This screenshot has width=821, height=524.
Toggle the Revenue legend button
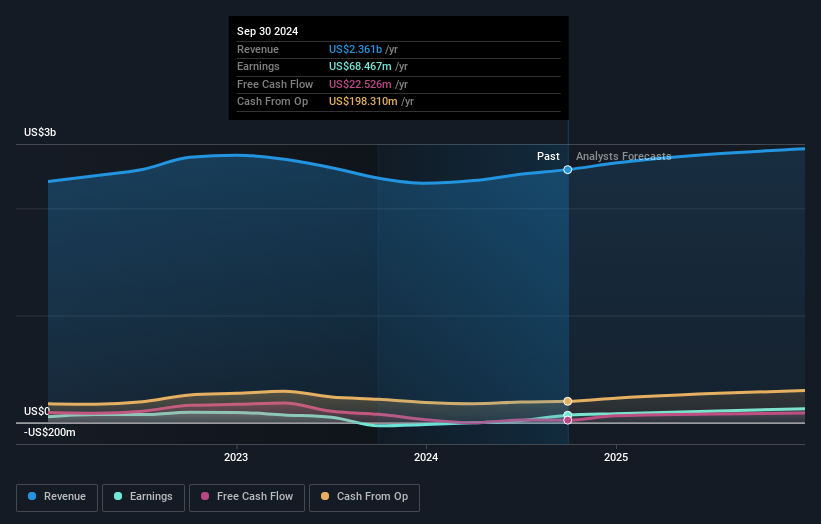[x=57, y=497]
